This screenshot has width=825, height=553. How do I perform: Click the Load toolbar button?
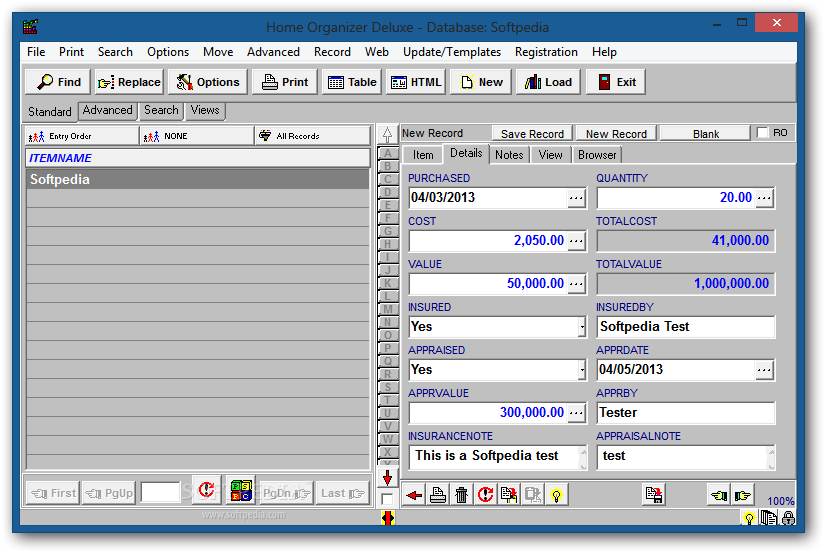(x=548, y=82)
